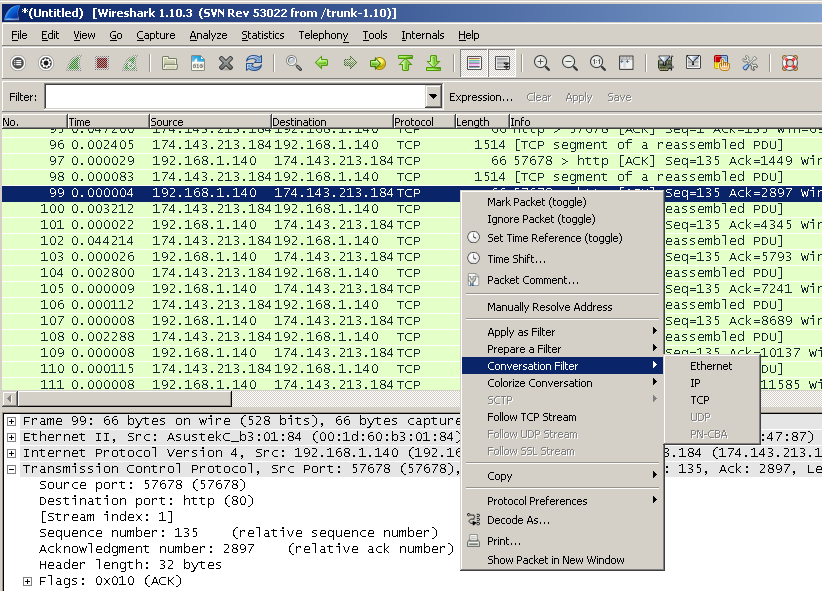Open the filter history dropdown
Viewport: 822px width, 591px height.
point(432,97)
